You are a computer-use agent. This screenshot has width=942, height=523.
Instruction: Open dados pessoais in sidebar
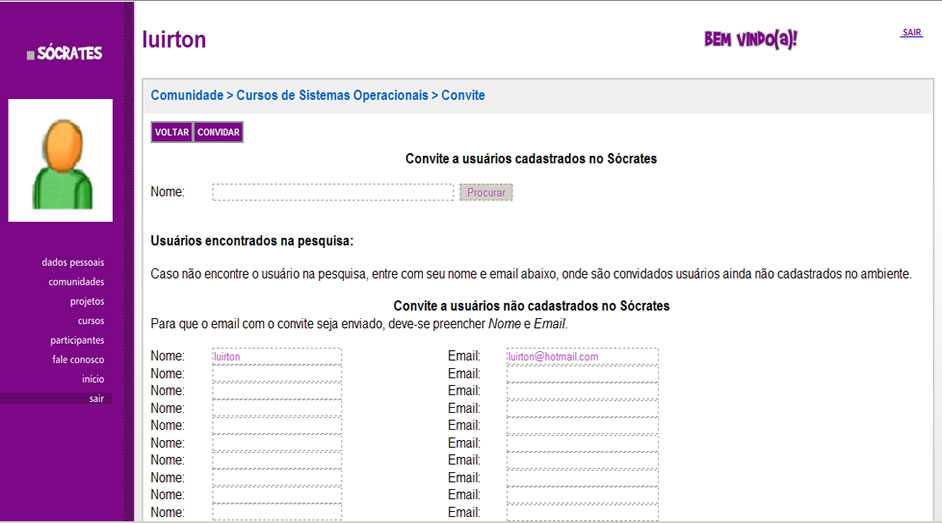tap(73, 263)
